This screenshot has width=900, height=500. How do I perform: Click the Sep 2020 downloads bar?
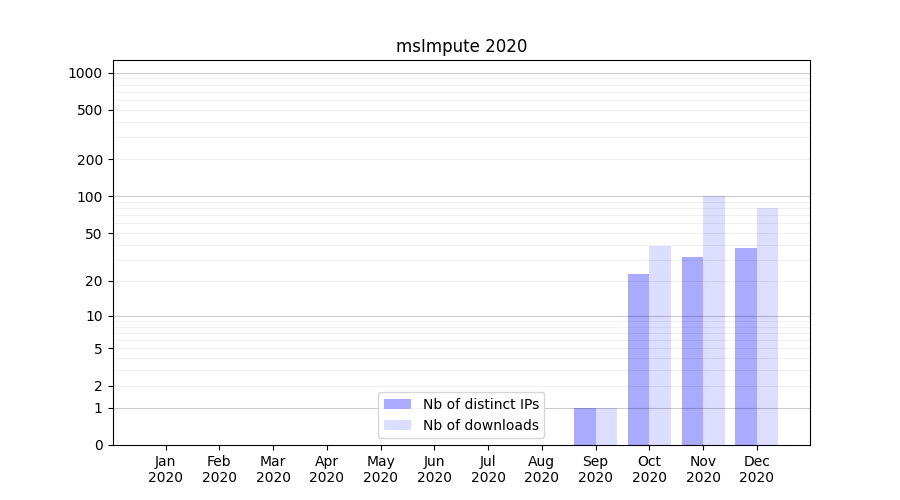[606, 427]
